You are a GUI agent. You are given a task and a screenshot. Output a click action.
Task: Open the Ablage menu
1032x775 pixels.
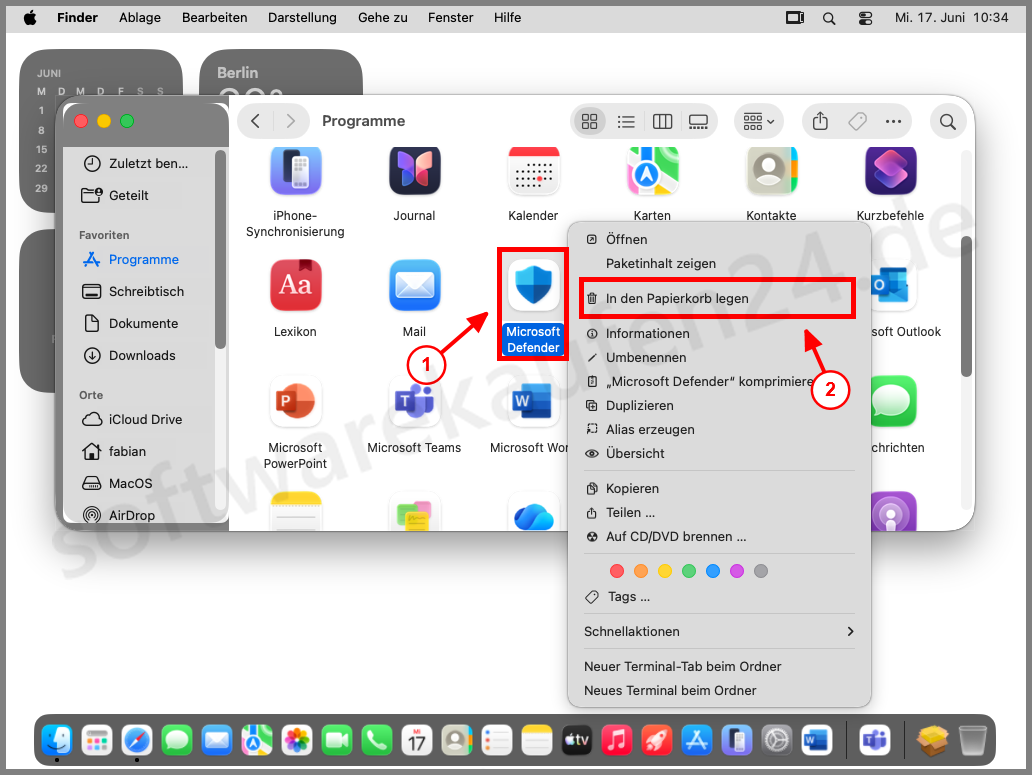pos(140,18)
